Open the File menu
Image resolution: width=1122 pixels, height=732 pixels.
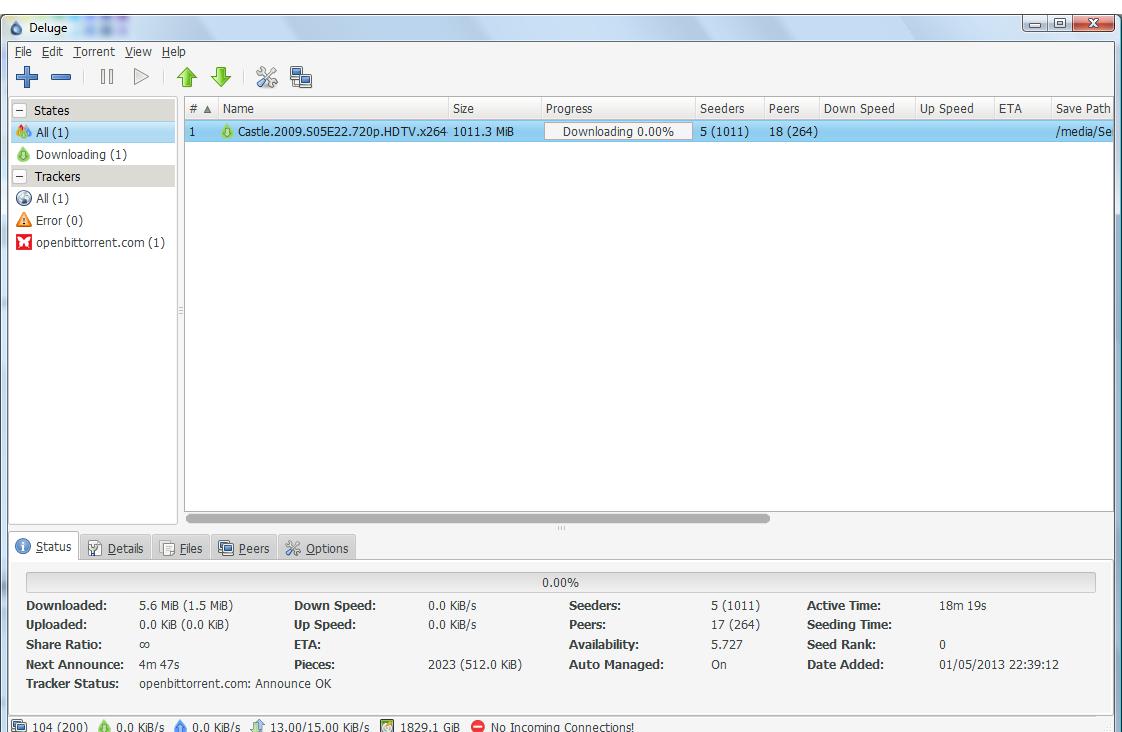[23, 52]
